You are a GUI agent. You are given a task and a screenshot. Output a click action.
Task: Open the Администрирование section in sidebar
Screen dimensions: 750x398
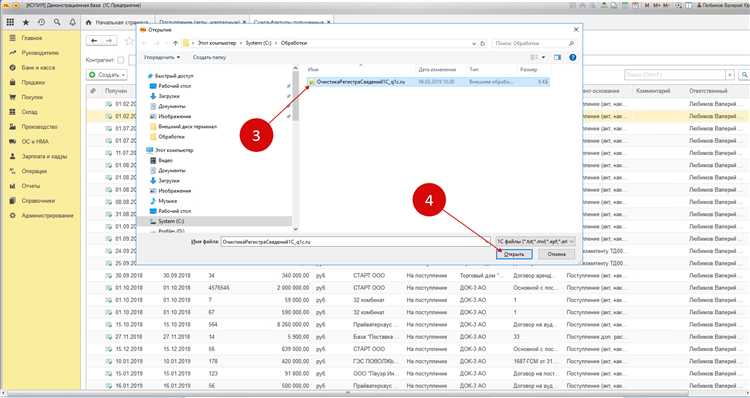(47, 216)
